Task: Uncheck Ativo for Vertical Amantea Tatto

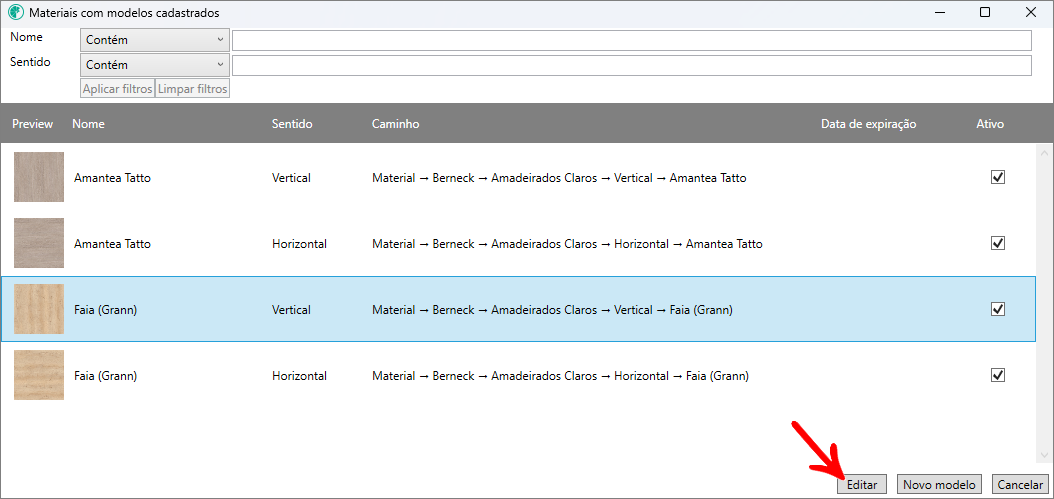Action: click(x=997, y=177)
